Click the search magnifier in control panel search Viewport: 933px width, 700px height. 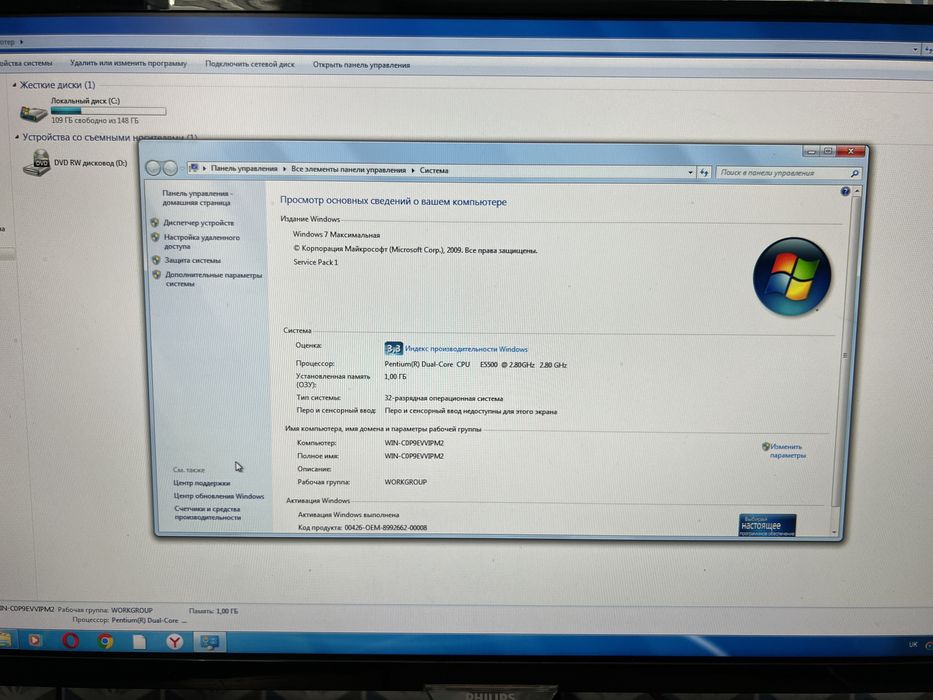[854, 173]
